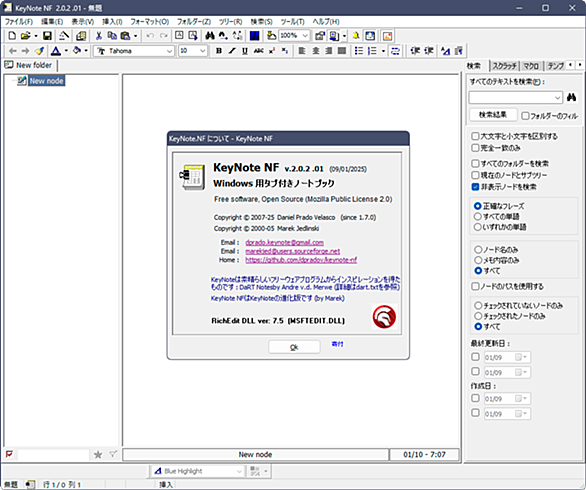Open the github.com home link
The image size is (586, 490).
pyautogui.click(x=301, y=260)
